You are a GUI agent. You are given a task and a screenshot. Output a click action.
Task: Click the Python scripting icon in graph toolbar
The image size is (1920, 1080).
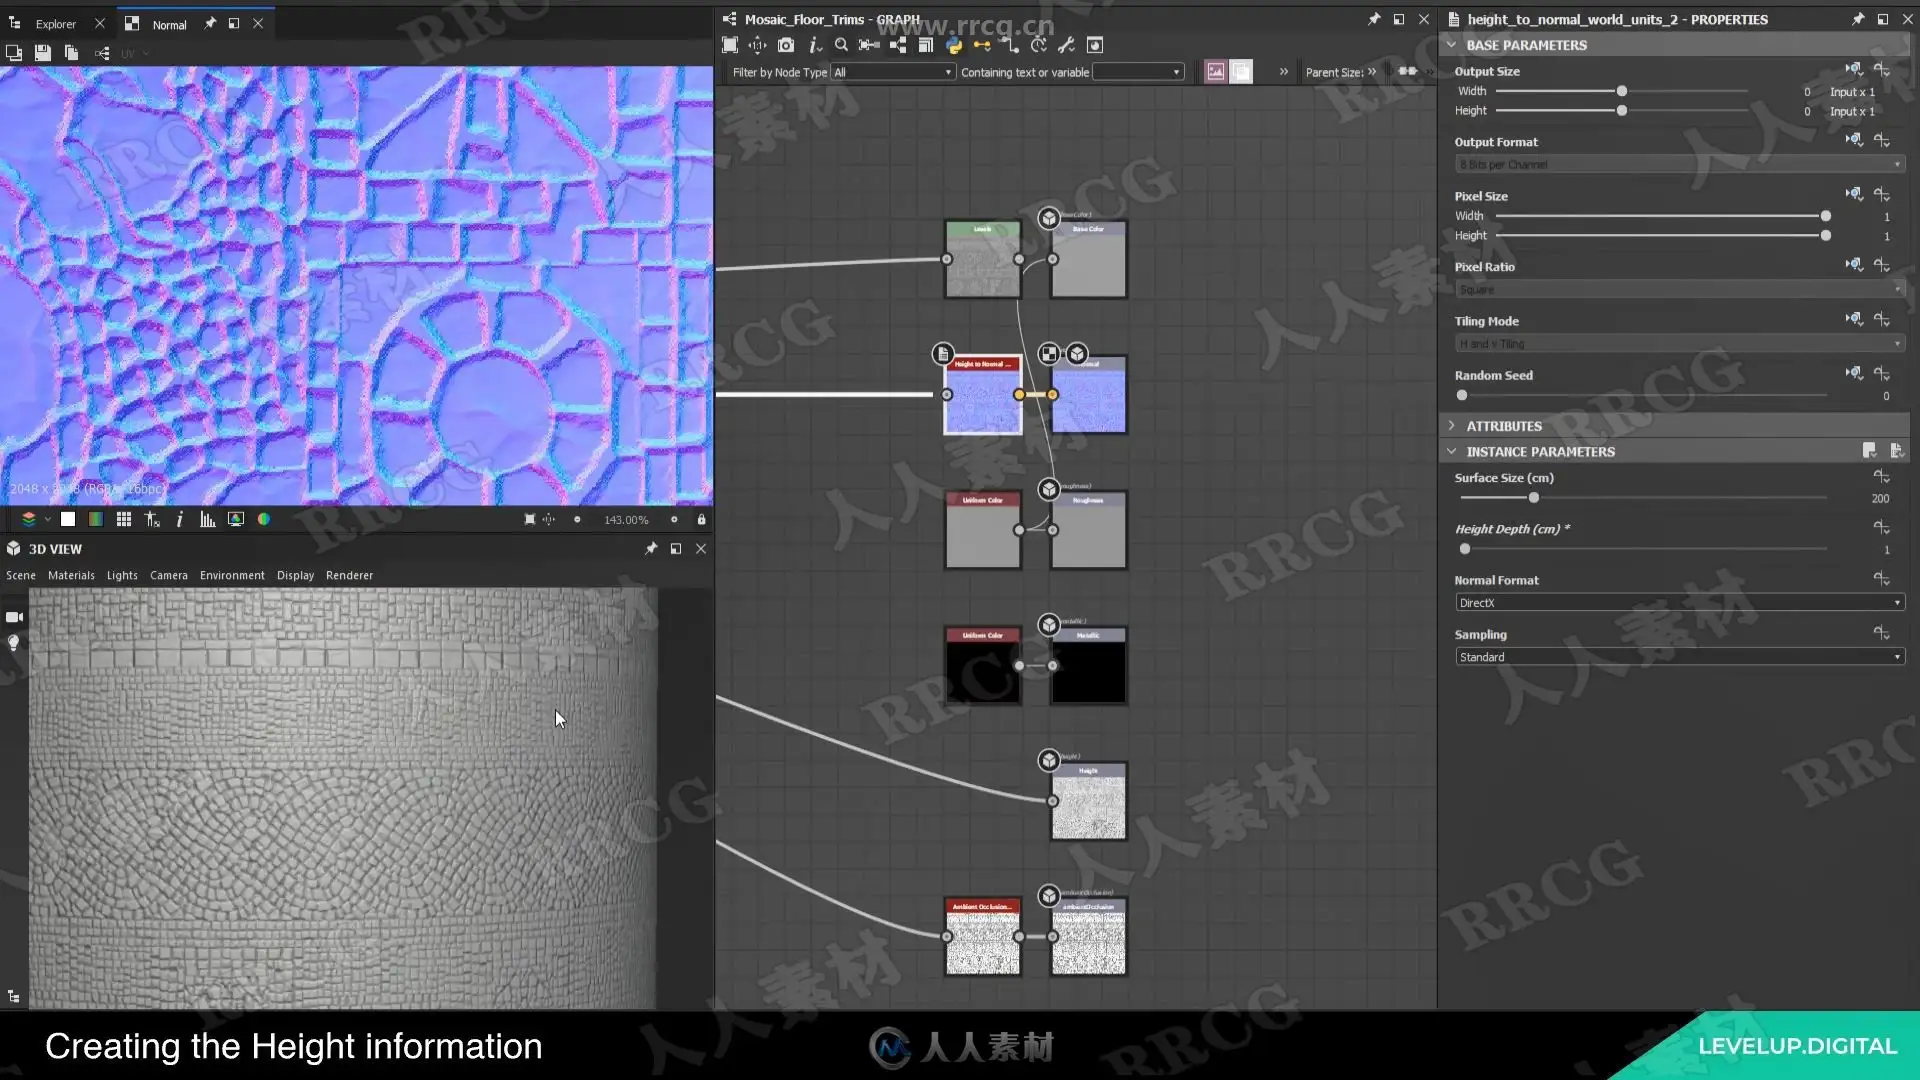click(x=953, y=45)
